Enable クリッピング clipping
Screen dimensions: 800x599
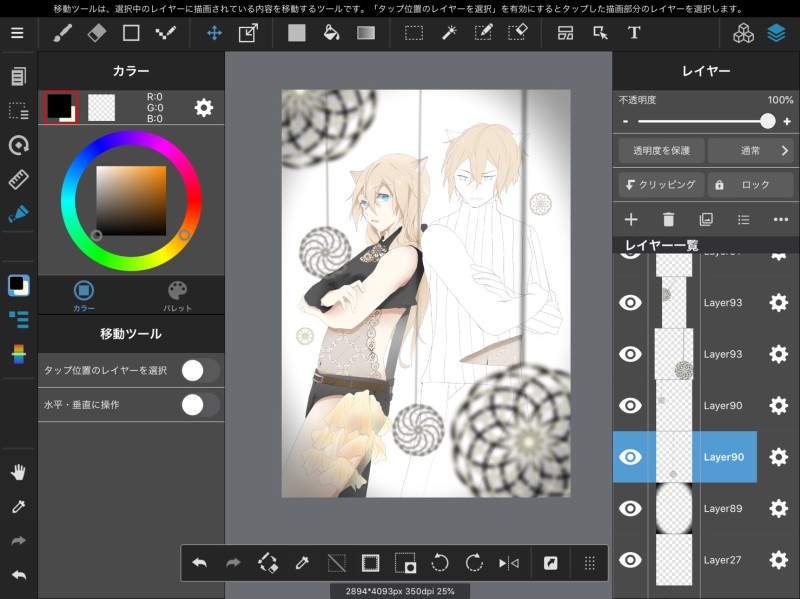click(x=661, y=185)
